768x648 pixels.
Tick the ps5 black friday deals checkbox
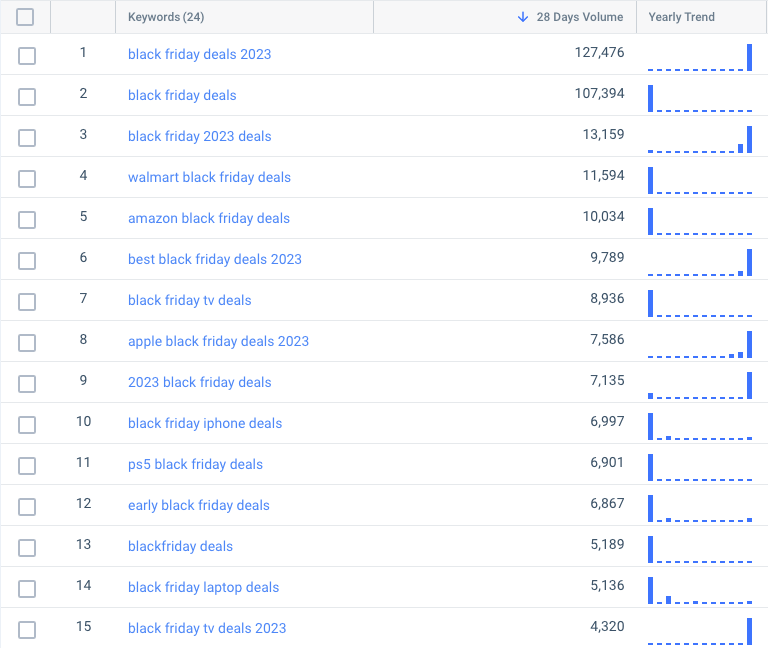(27, 466)
